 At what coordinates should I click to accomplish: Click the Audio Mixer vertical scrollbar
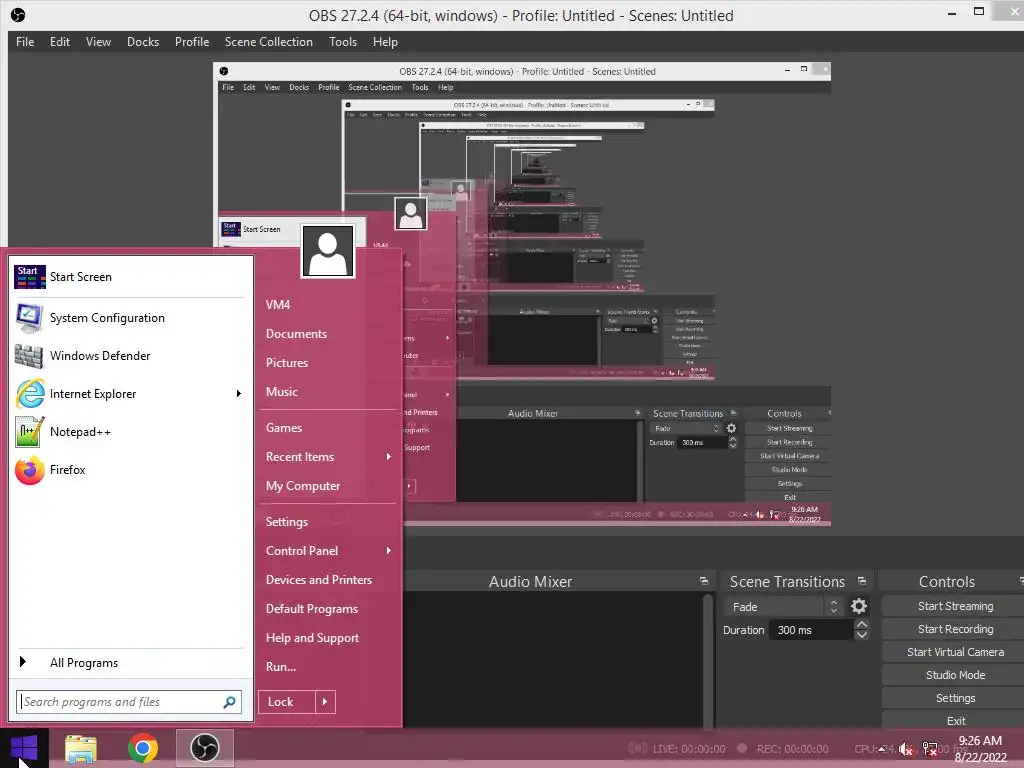707,660
